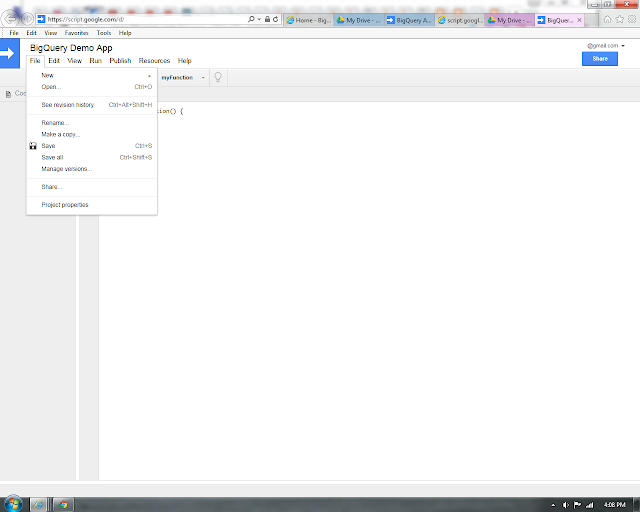Select Share... in the File menu
This screenshot has height=512, width=640.
pos(92,187)
